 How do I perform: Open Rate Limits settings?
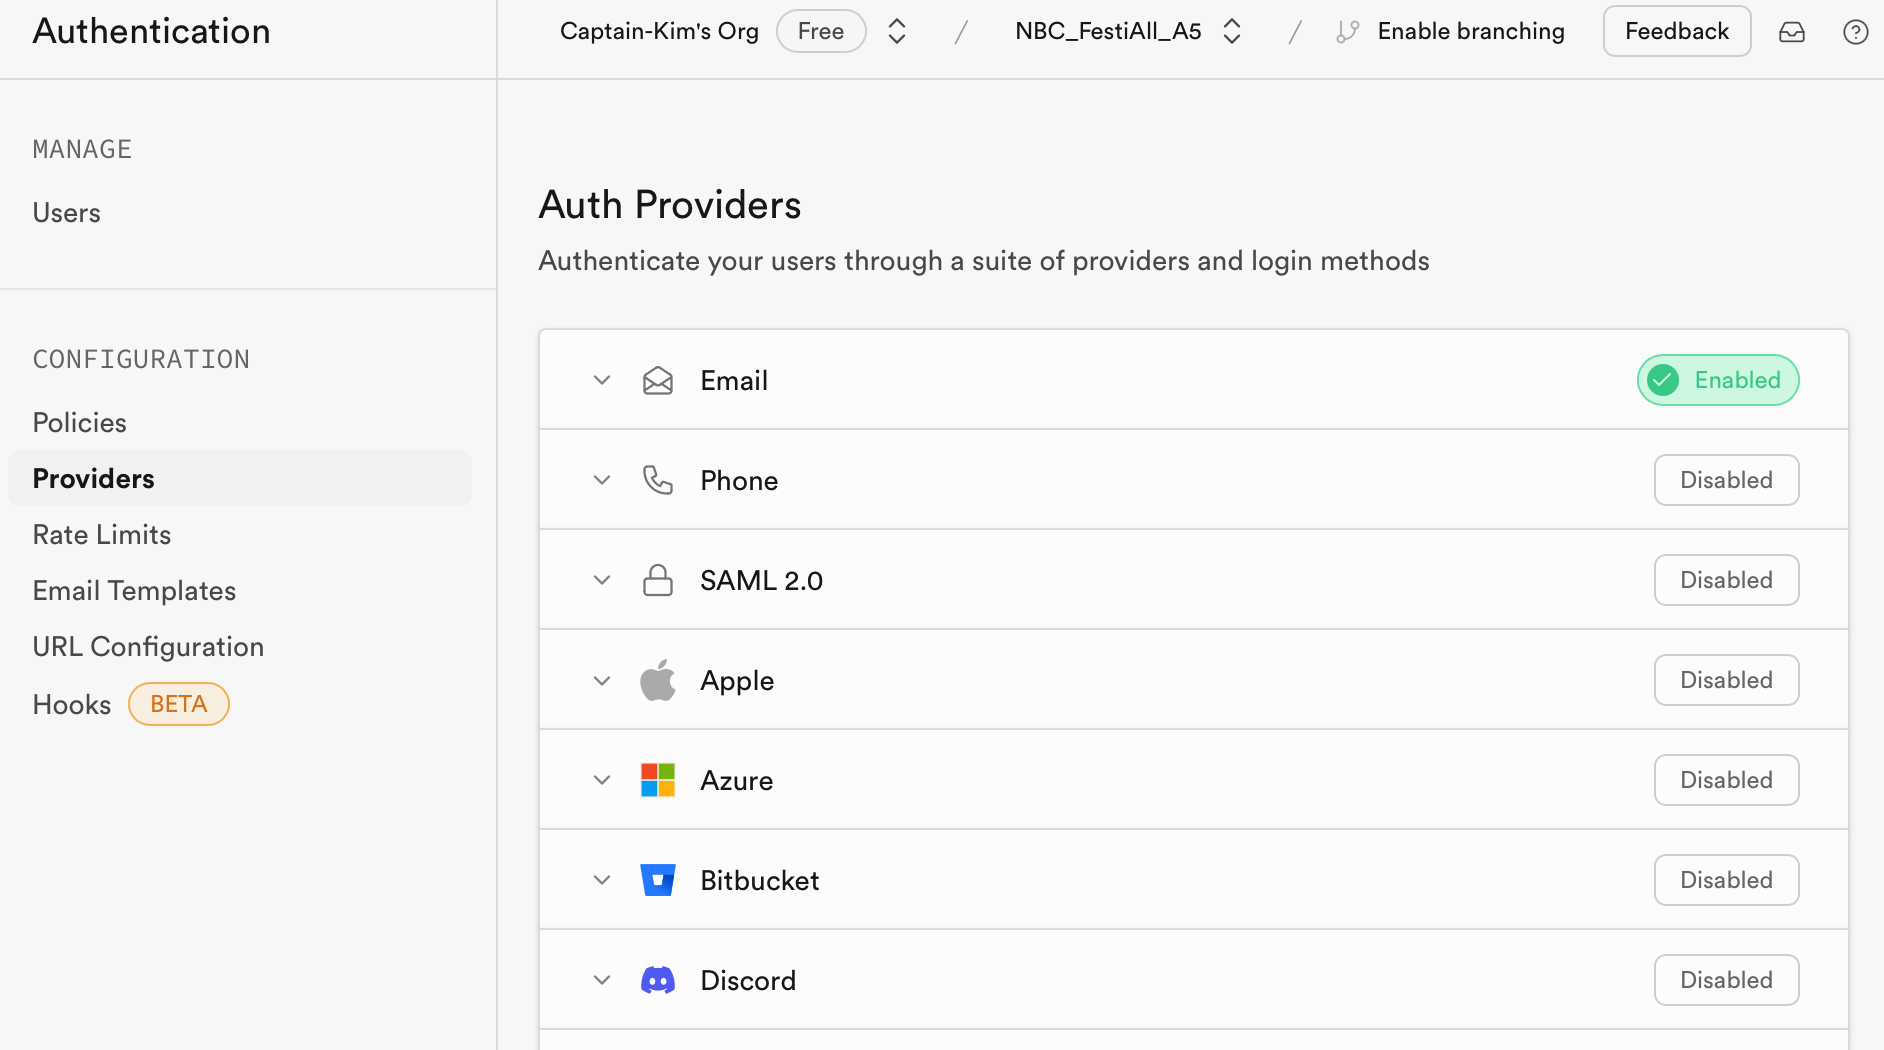[x=102, y=535]
